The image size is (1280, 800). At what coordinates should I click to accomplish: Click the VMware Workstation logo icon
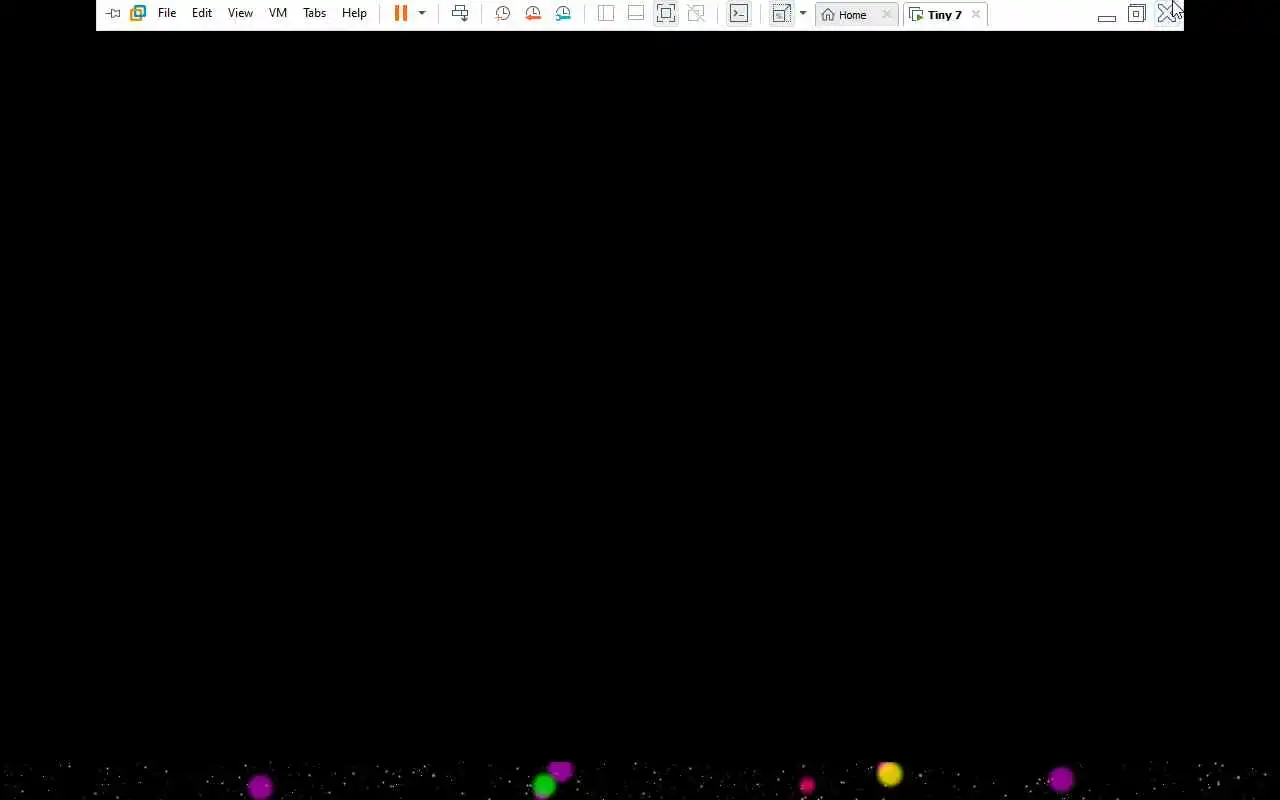tap(138, 13)
